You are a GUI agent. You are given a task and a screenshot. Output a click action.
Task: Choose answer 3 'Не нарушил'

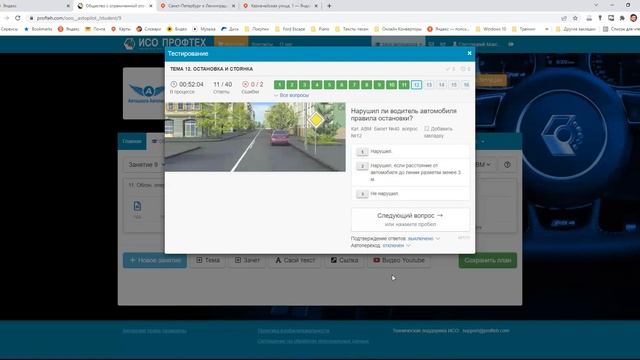pos(410,194)
